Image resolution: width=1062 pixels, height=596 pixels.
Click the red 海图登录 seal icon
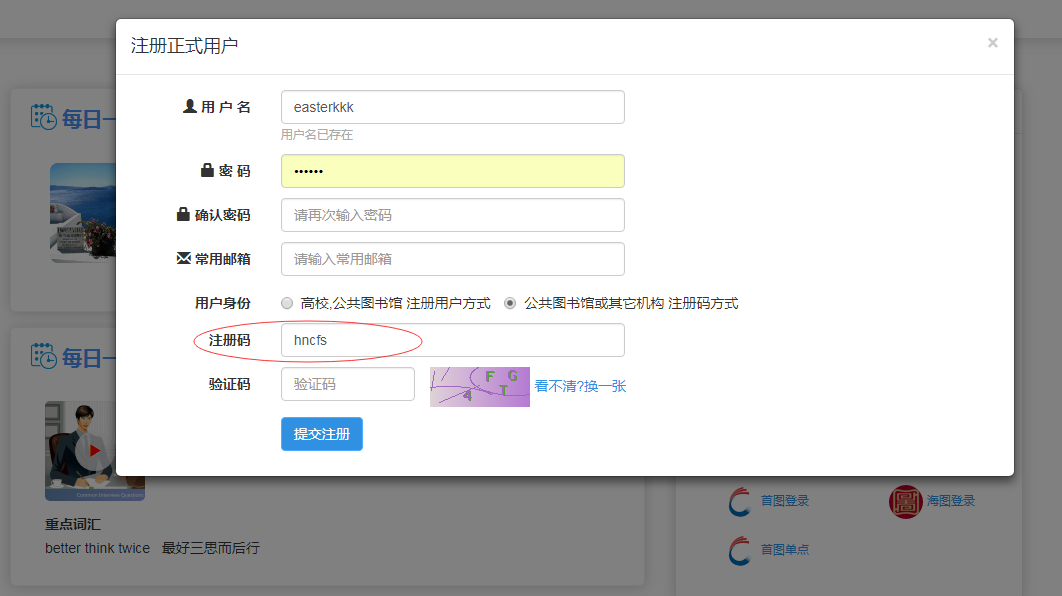pyautogui.click(x=905, y=501)
